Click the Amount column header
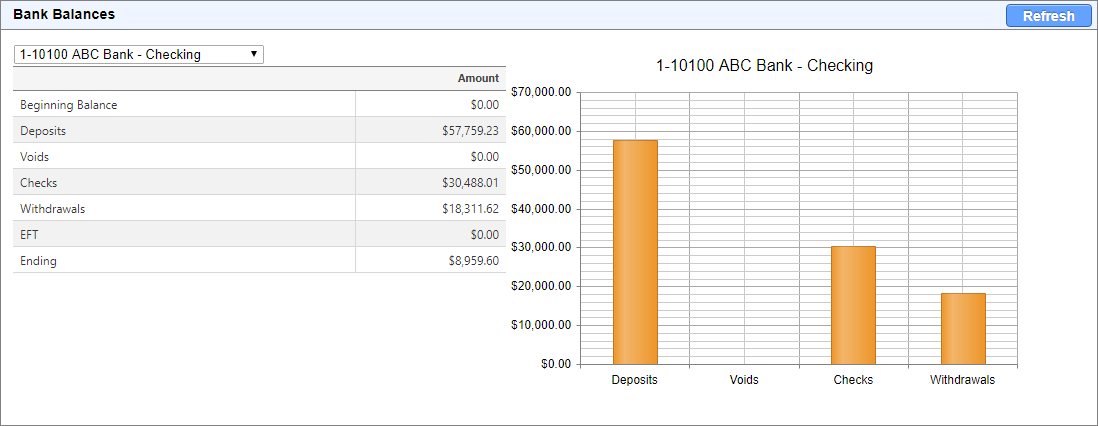Image resolution: width=1098 pixels, height=426 pixels. (x=478, y=78)
